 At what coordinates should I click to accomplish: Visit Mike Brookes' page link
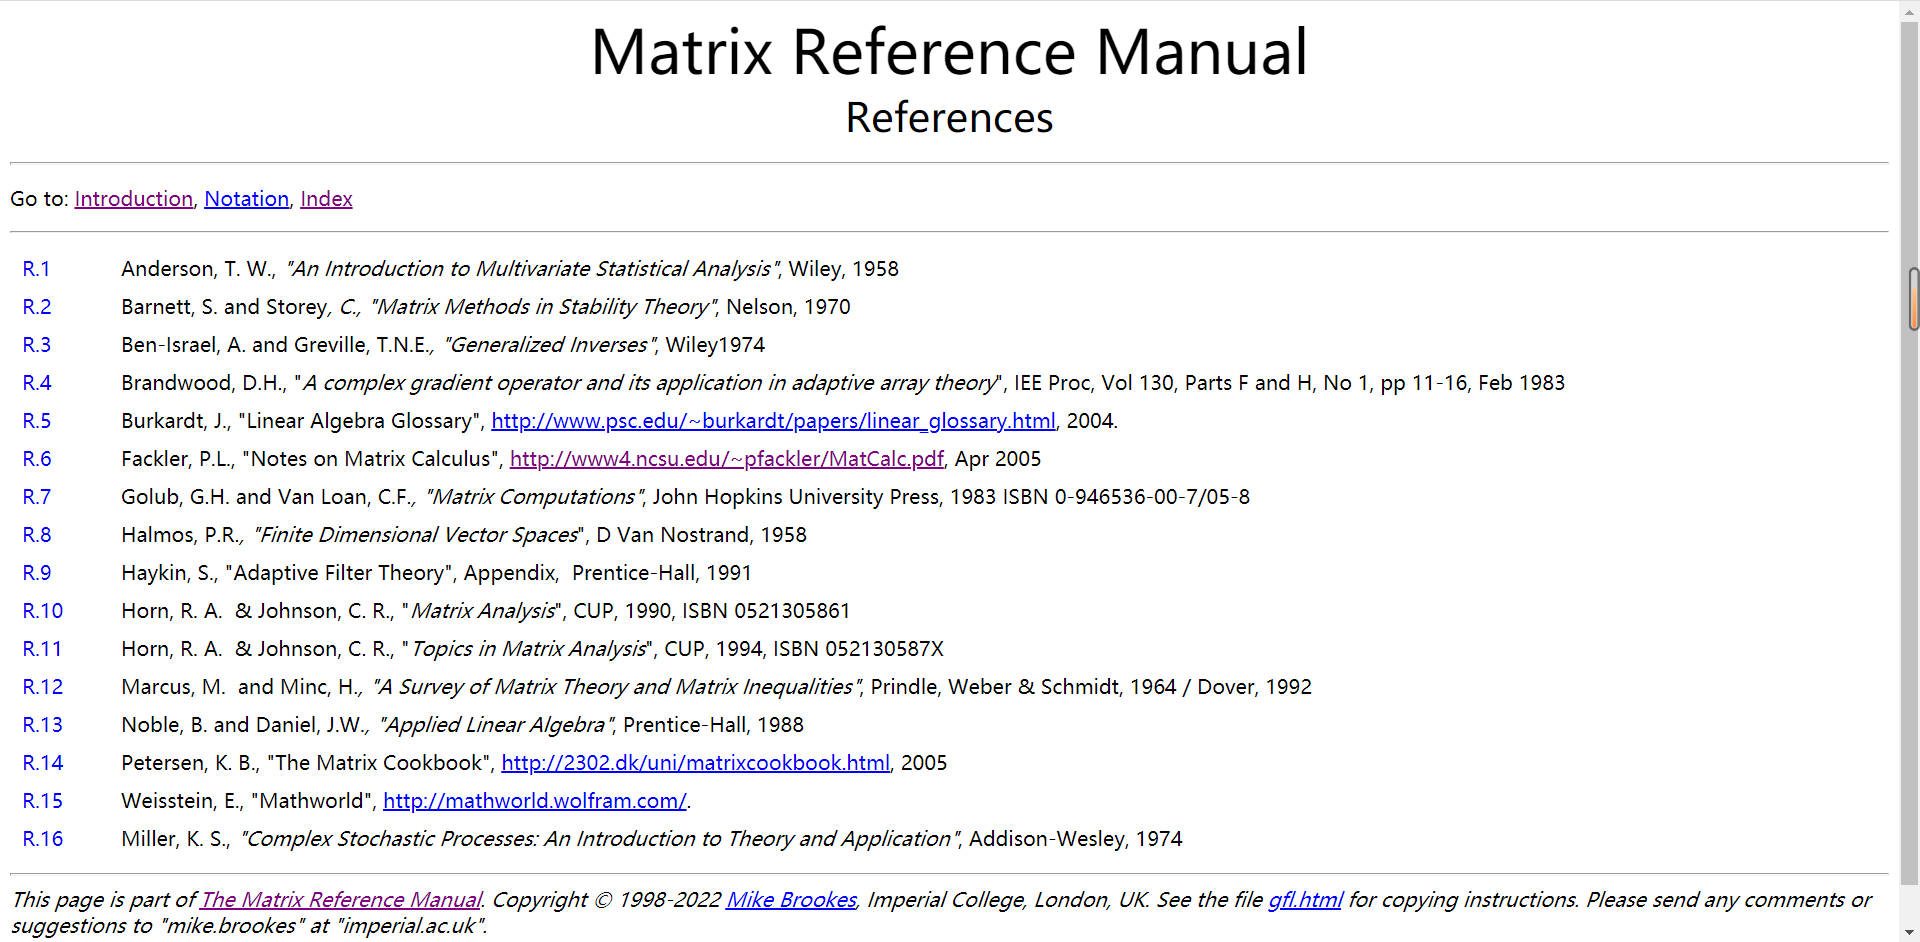(x=791, y=900)
